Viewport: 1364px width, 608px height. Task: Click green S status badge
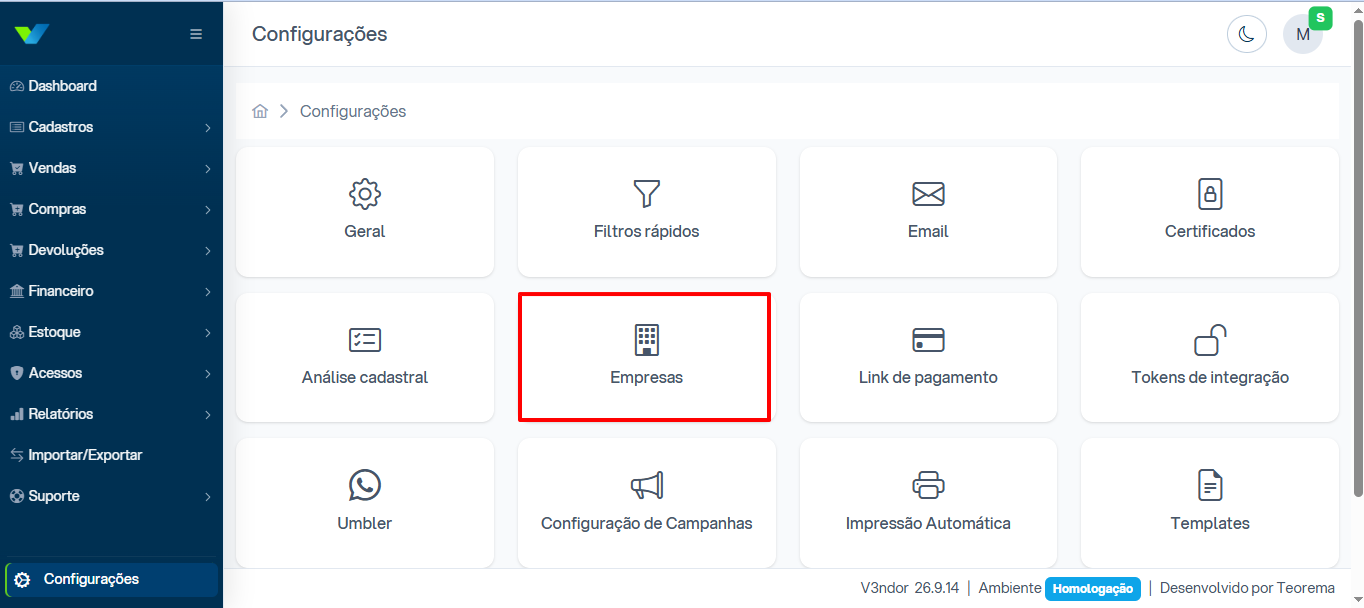tap(1320, 18)
